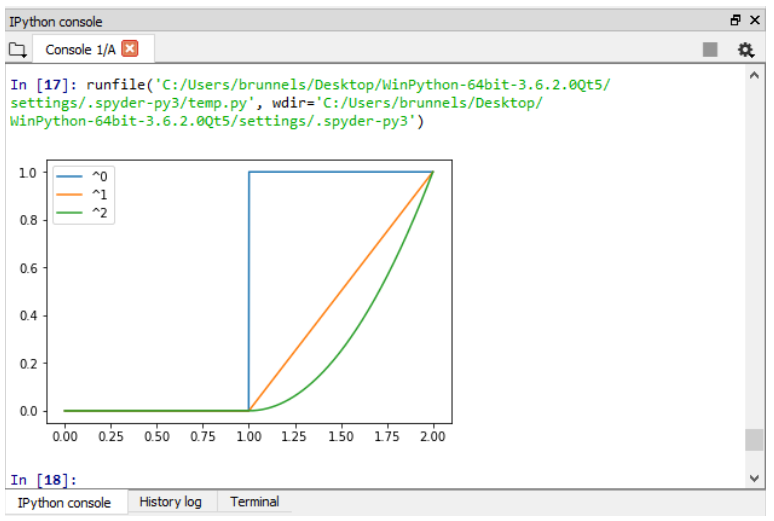Click the browse tabs folder icon

[x=18, y=50]
